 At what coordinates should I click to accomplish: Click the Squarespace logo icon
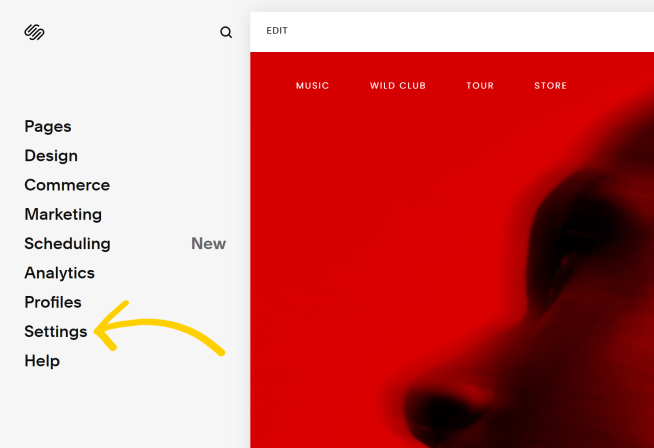34,32
